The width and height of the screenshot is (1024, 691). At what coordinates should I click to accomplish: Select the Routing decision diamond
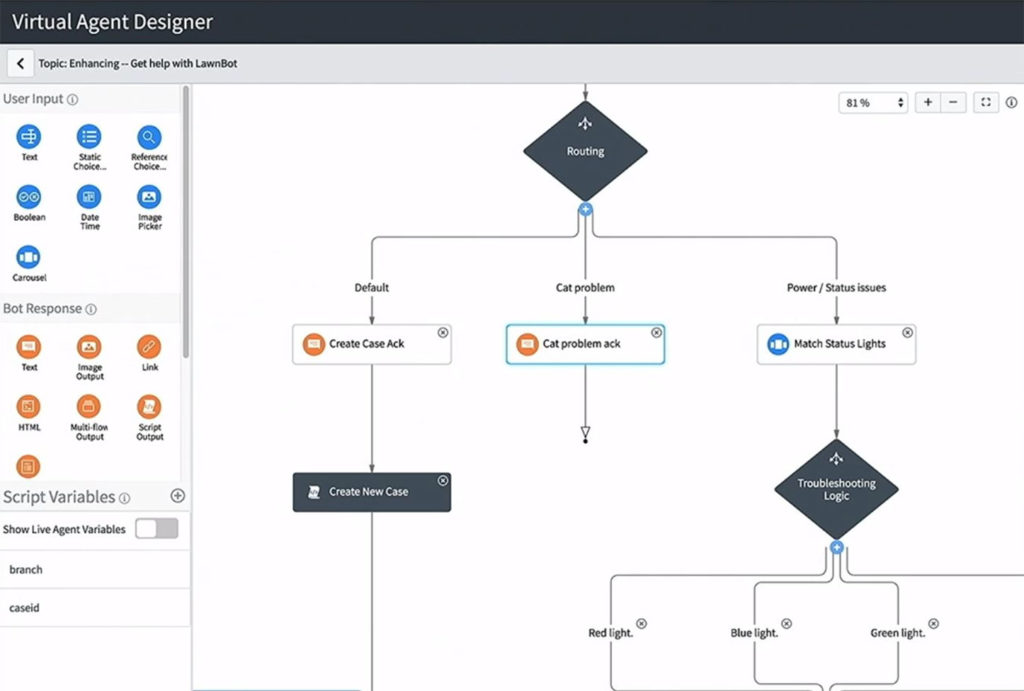click(585, 150)
